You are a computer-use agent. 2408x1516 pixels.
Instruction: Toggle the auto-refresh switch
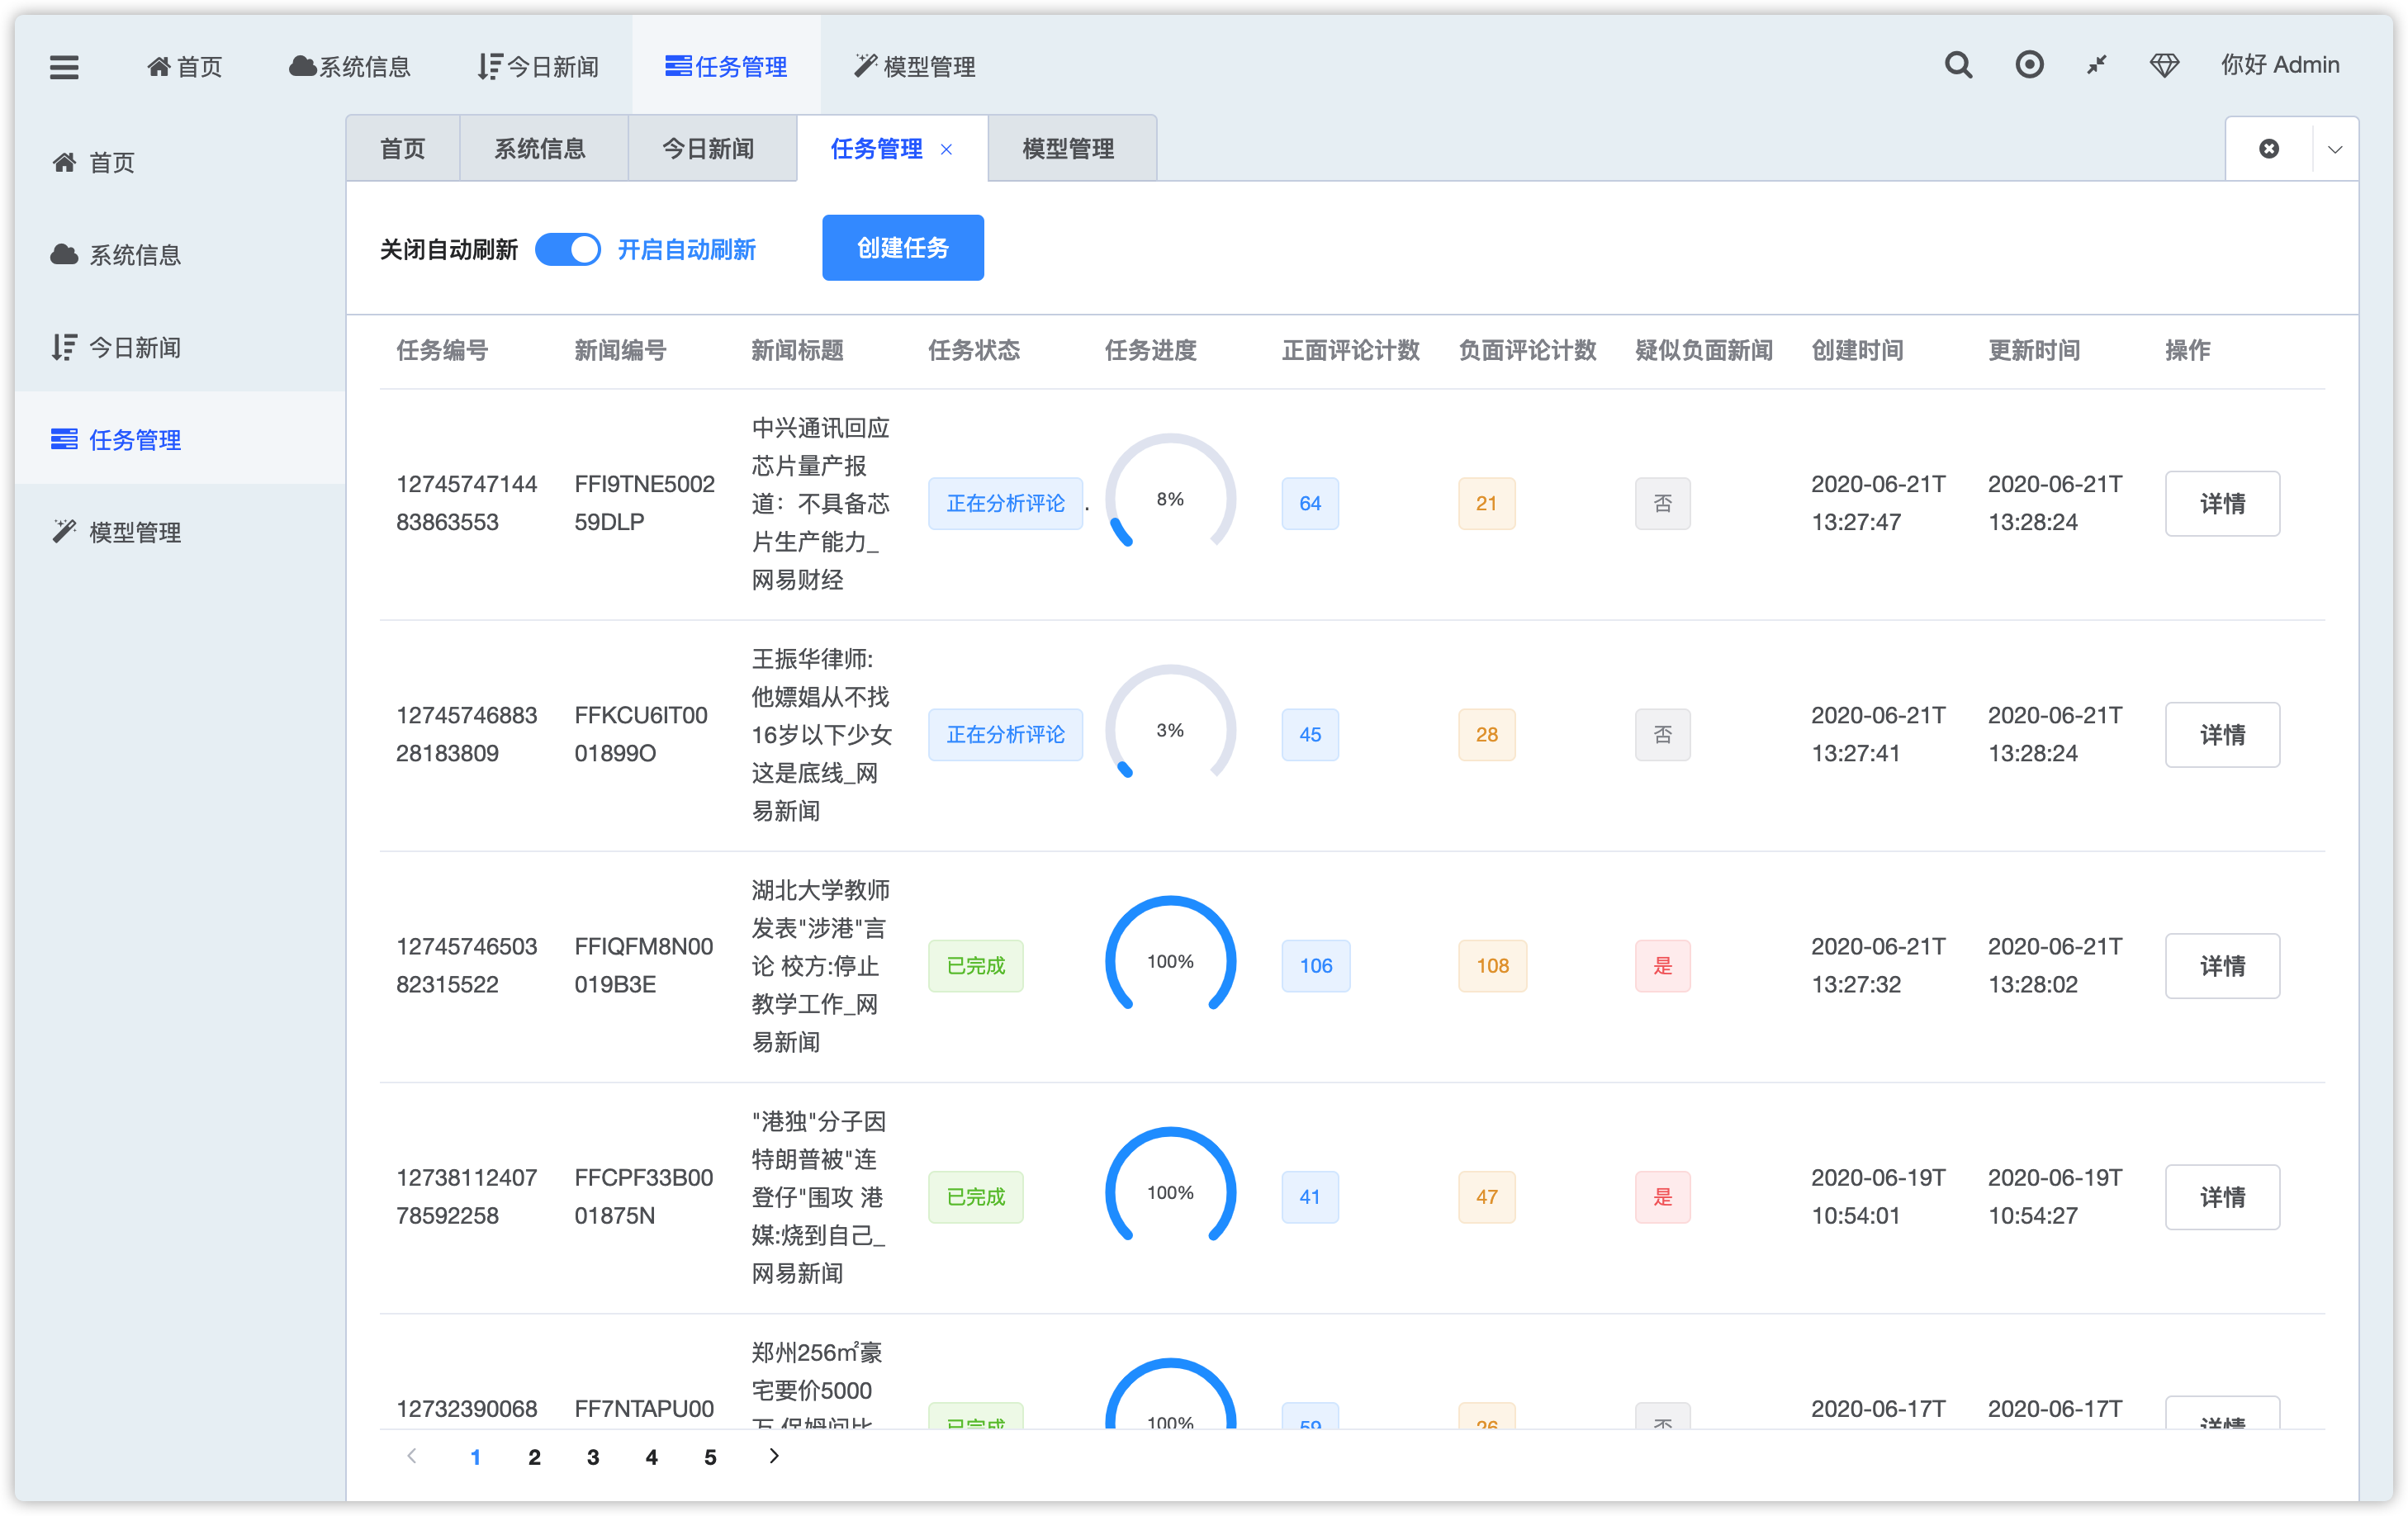(567, 249)
